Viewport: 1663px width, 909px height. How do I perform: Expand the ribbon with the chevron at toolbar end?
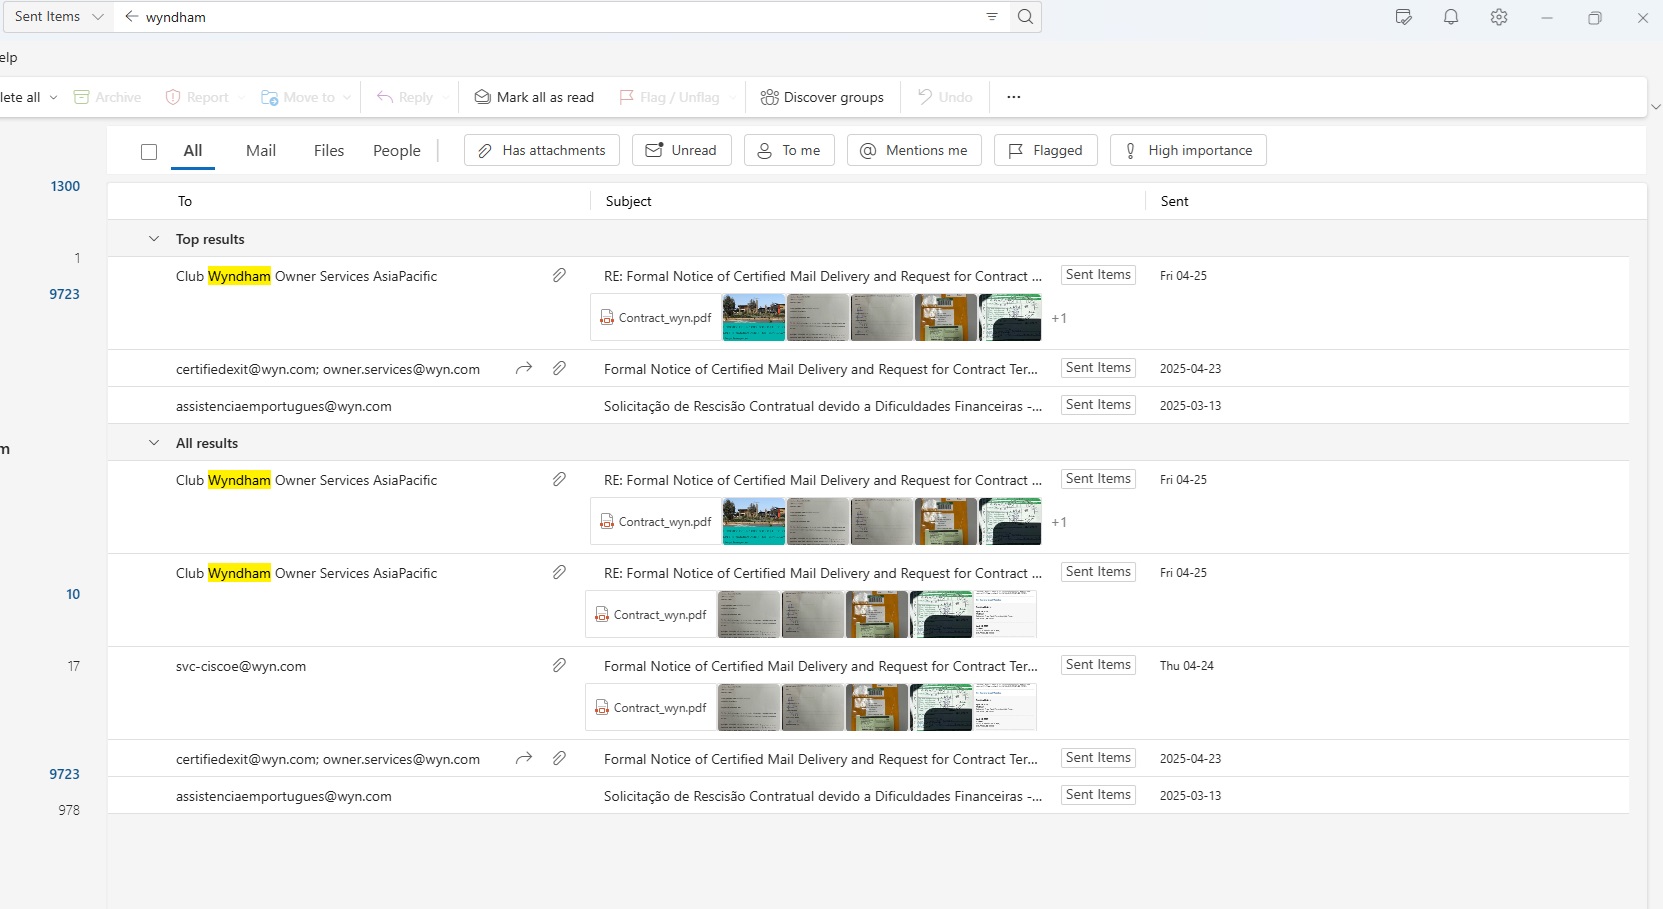(1655, 106)
